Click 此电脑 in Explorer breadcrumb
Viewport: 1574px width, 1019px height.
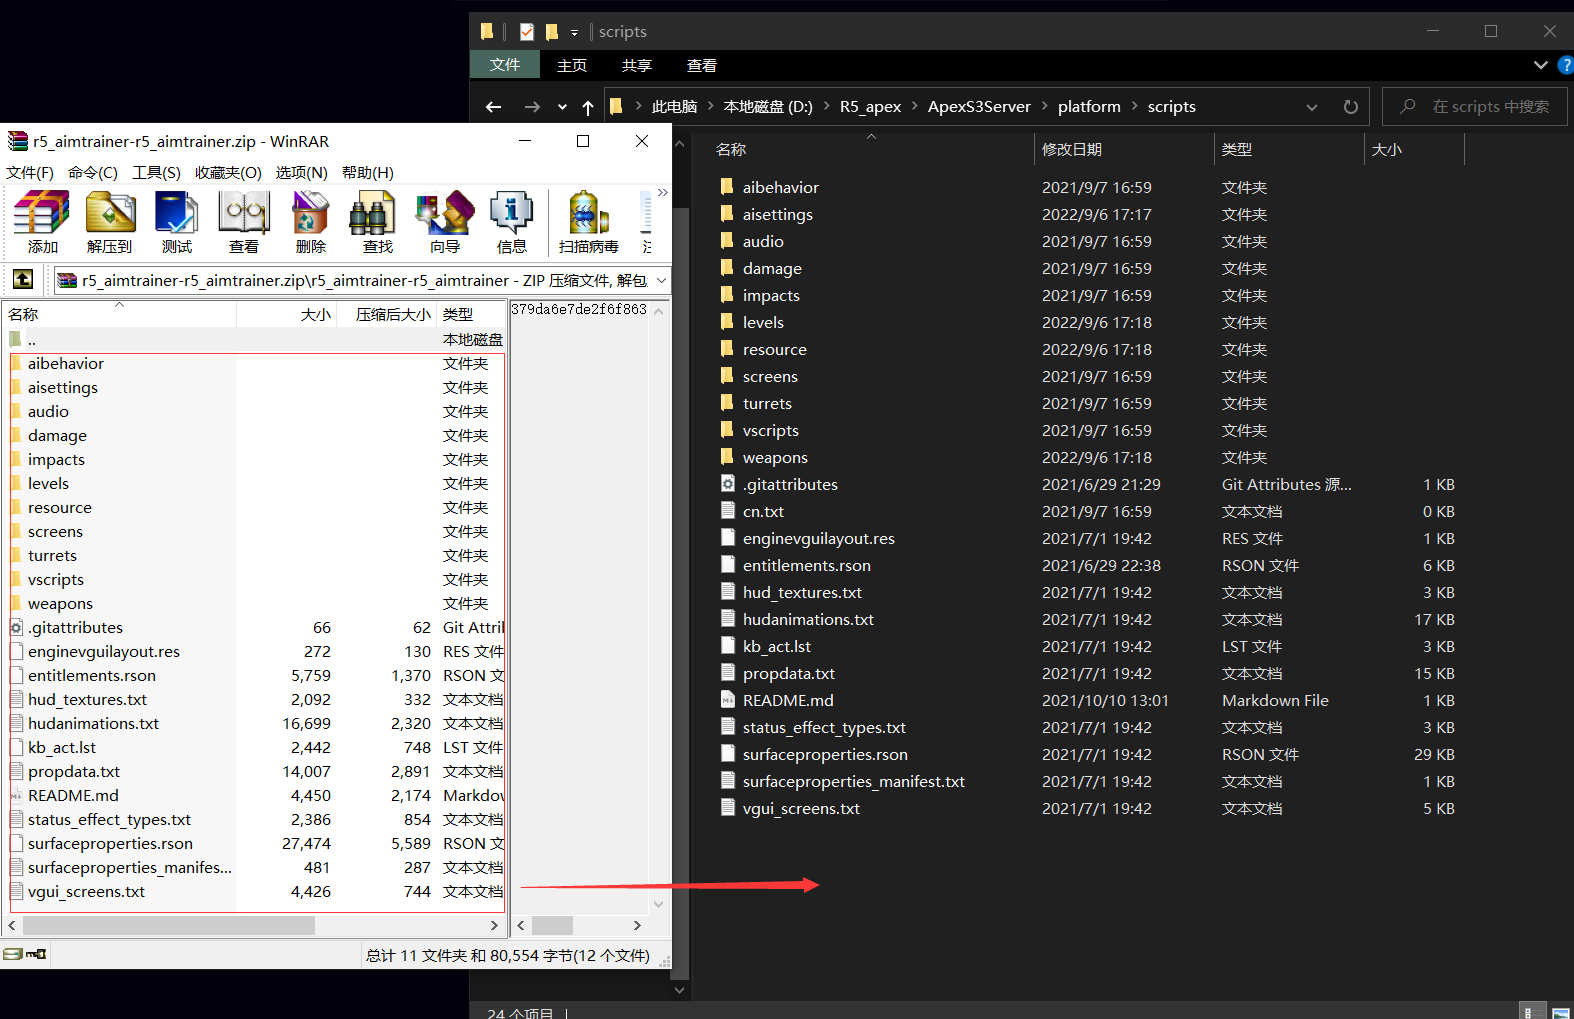(x=674, y=107)
